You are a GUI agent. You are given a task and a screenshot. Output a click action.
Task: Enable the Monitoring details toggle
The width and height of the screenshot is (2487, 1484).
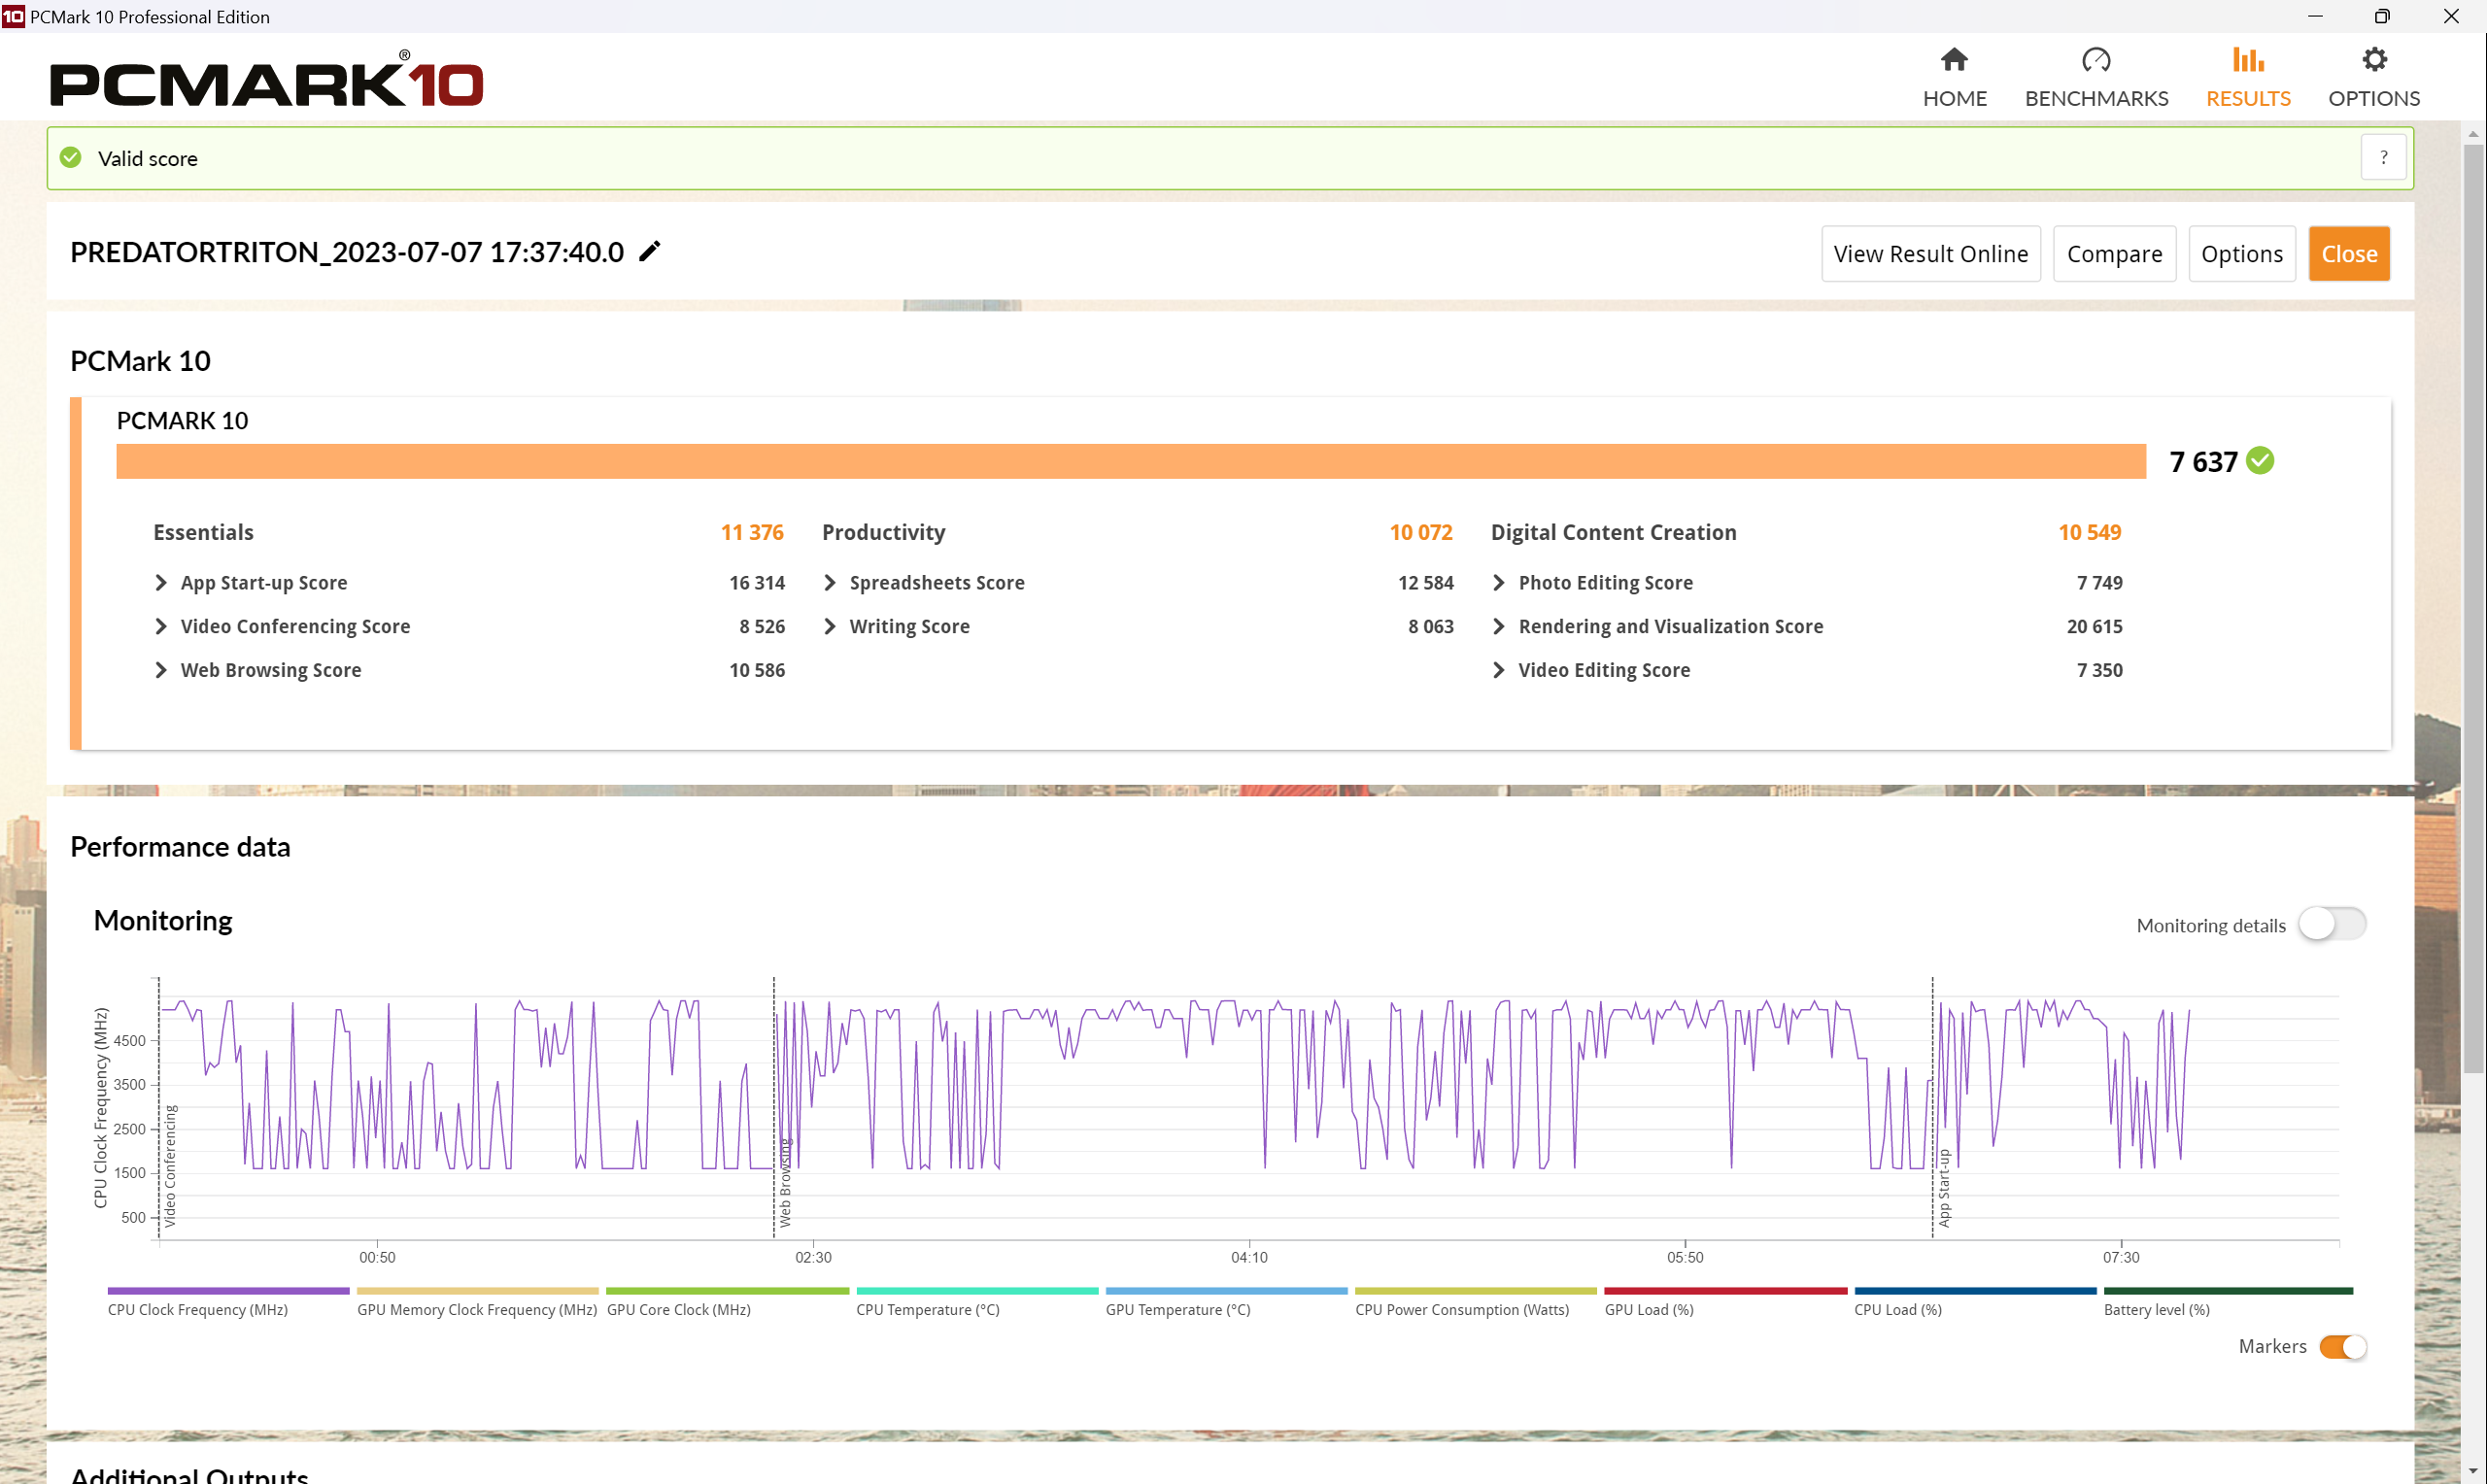click(x=2332, y=924)
